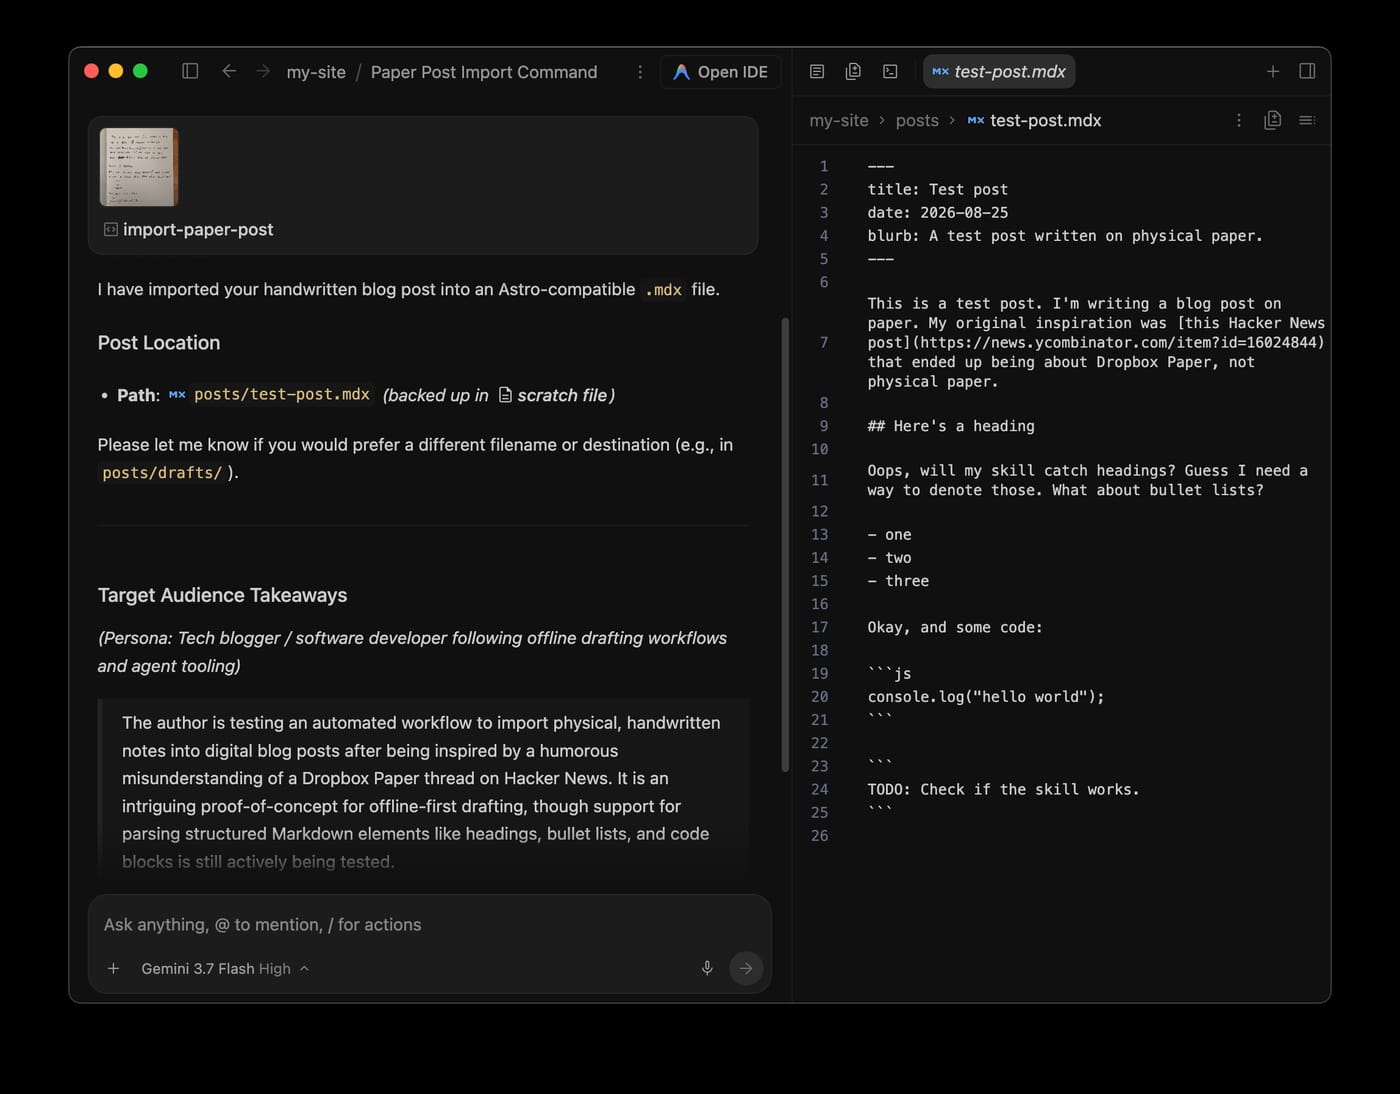This screenshot has height=1094, width=1400.
Task: Click the .mdx inline code text
Action: pyautogui.click(x=663, y=290)
